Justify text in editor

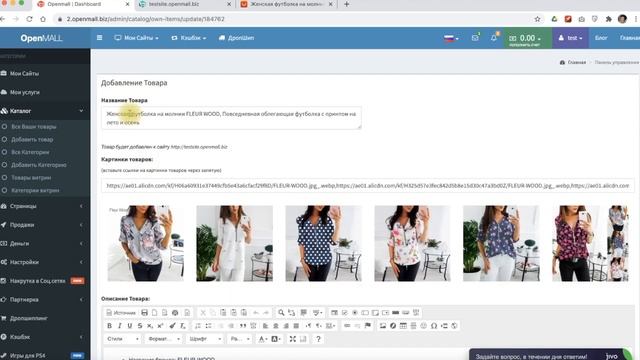296,326
